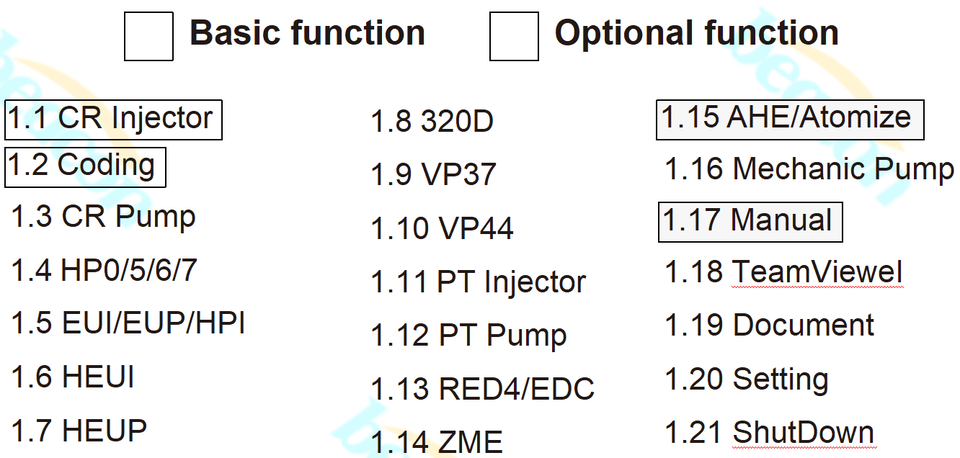The height and width of the screenshot is (458, 960).
Task: Select 1.1 CR Injector menu item
Action: (111, 119)
